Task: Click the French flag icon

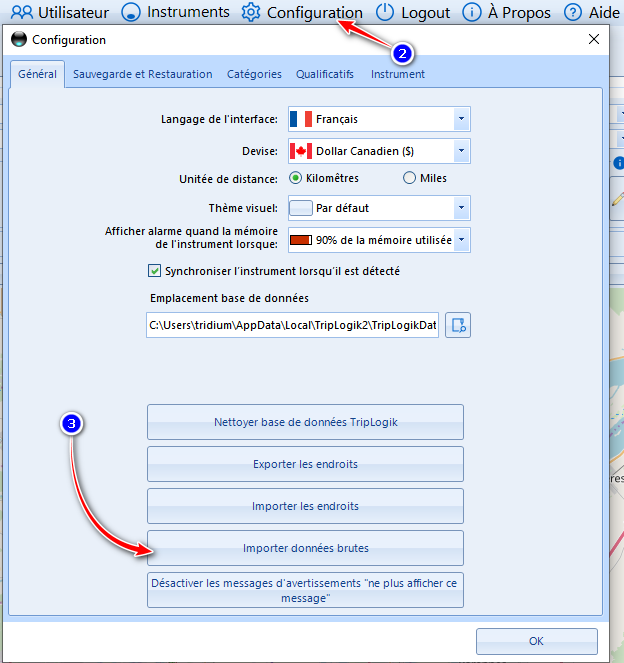Action: [301, 119]
